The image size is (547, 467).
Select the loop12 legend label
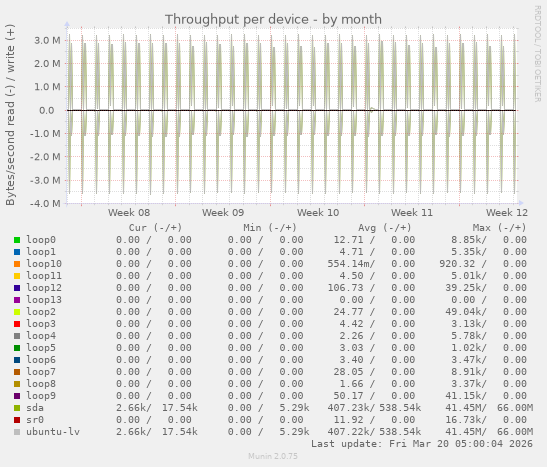click(44, 288)
